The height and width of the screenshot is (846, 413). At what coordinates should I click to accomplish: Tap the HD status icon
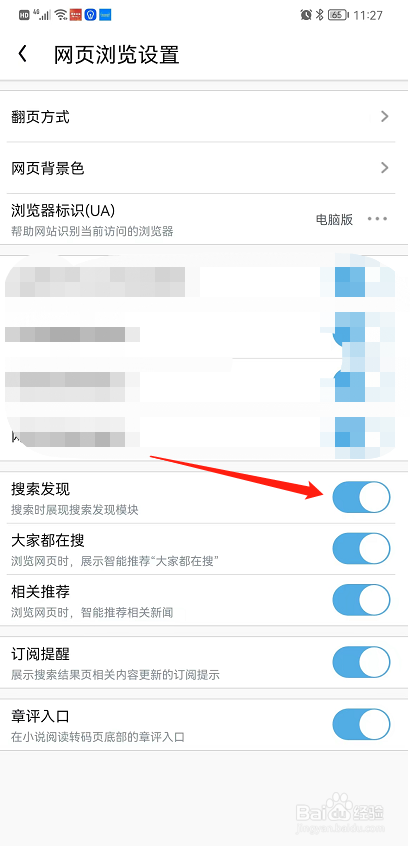[x=24, y=15]
